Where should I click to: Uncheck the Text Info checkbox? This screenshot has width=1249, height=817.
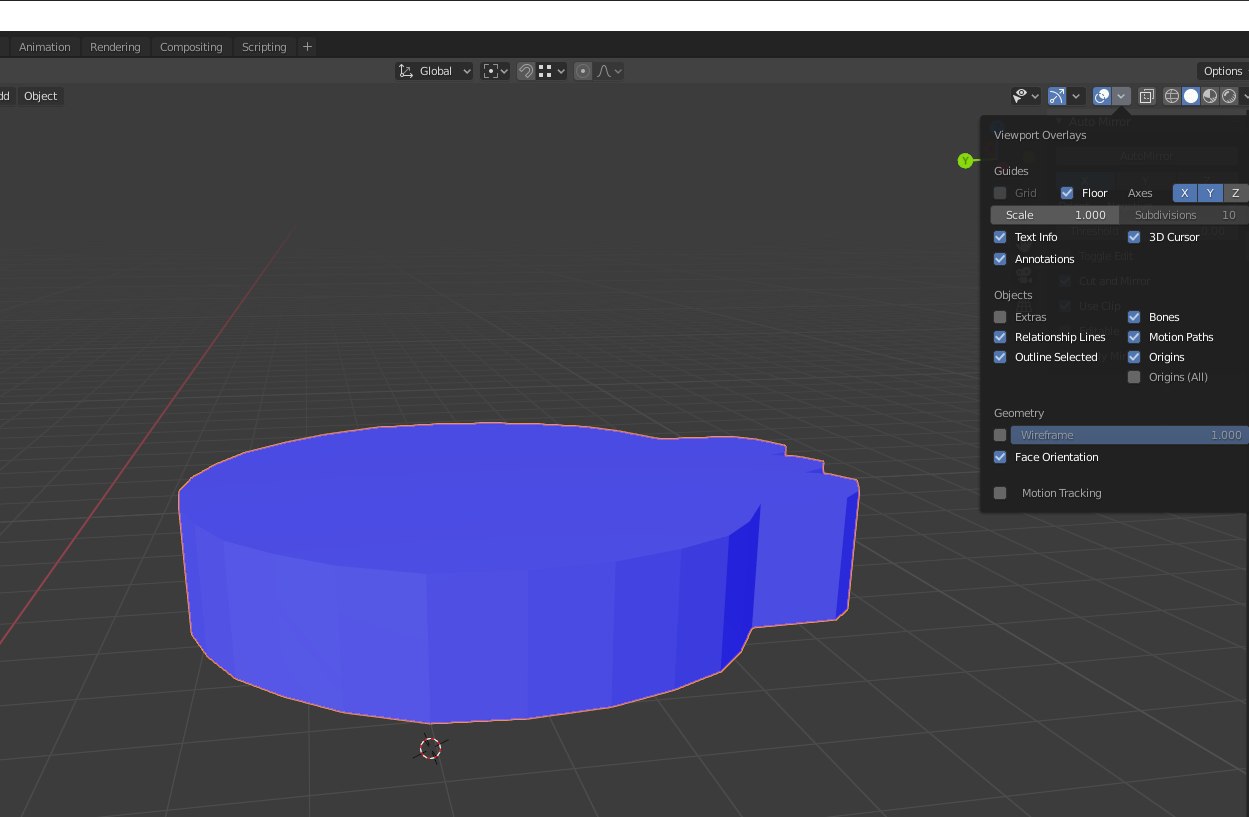coord(1000,237)
